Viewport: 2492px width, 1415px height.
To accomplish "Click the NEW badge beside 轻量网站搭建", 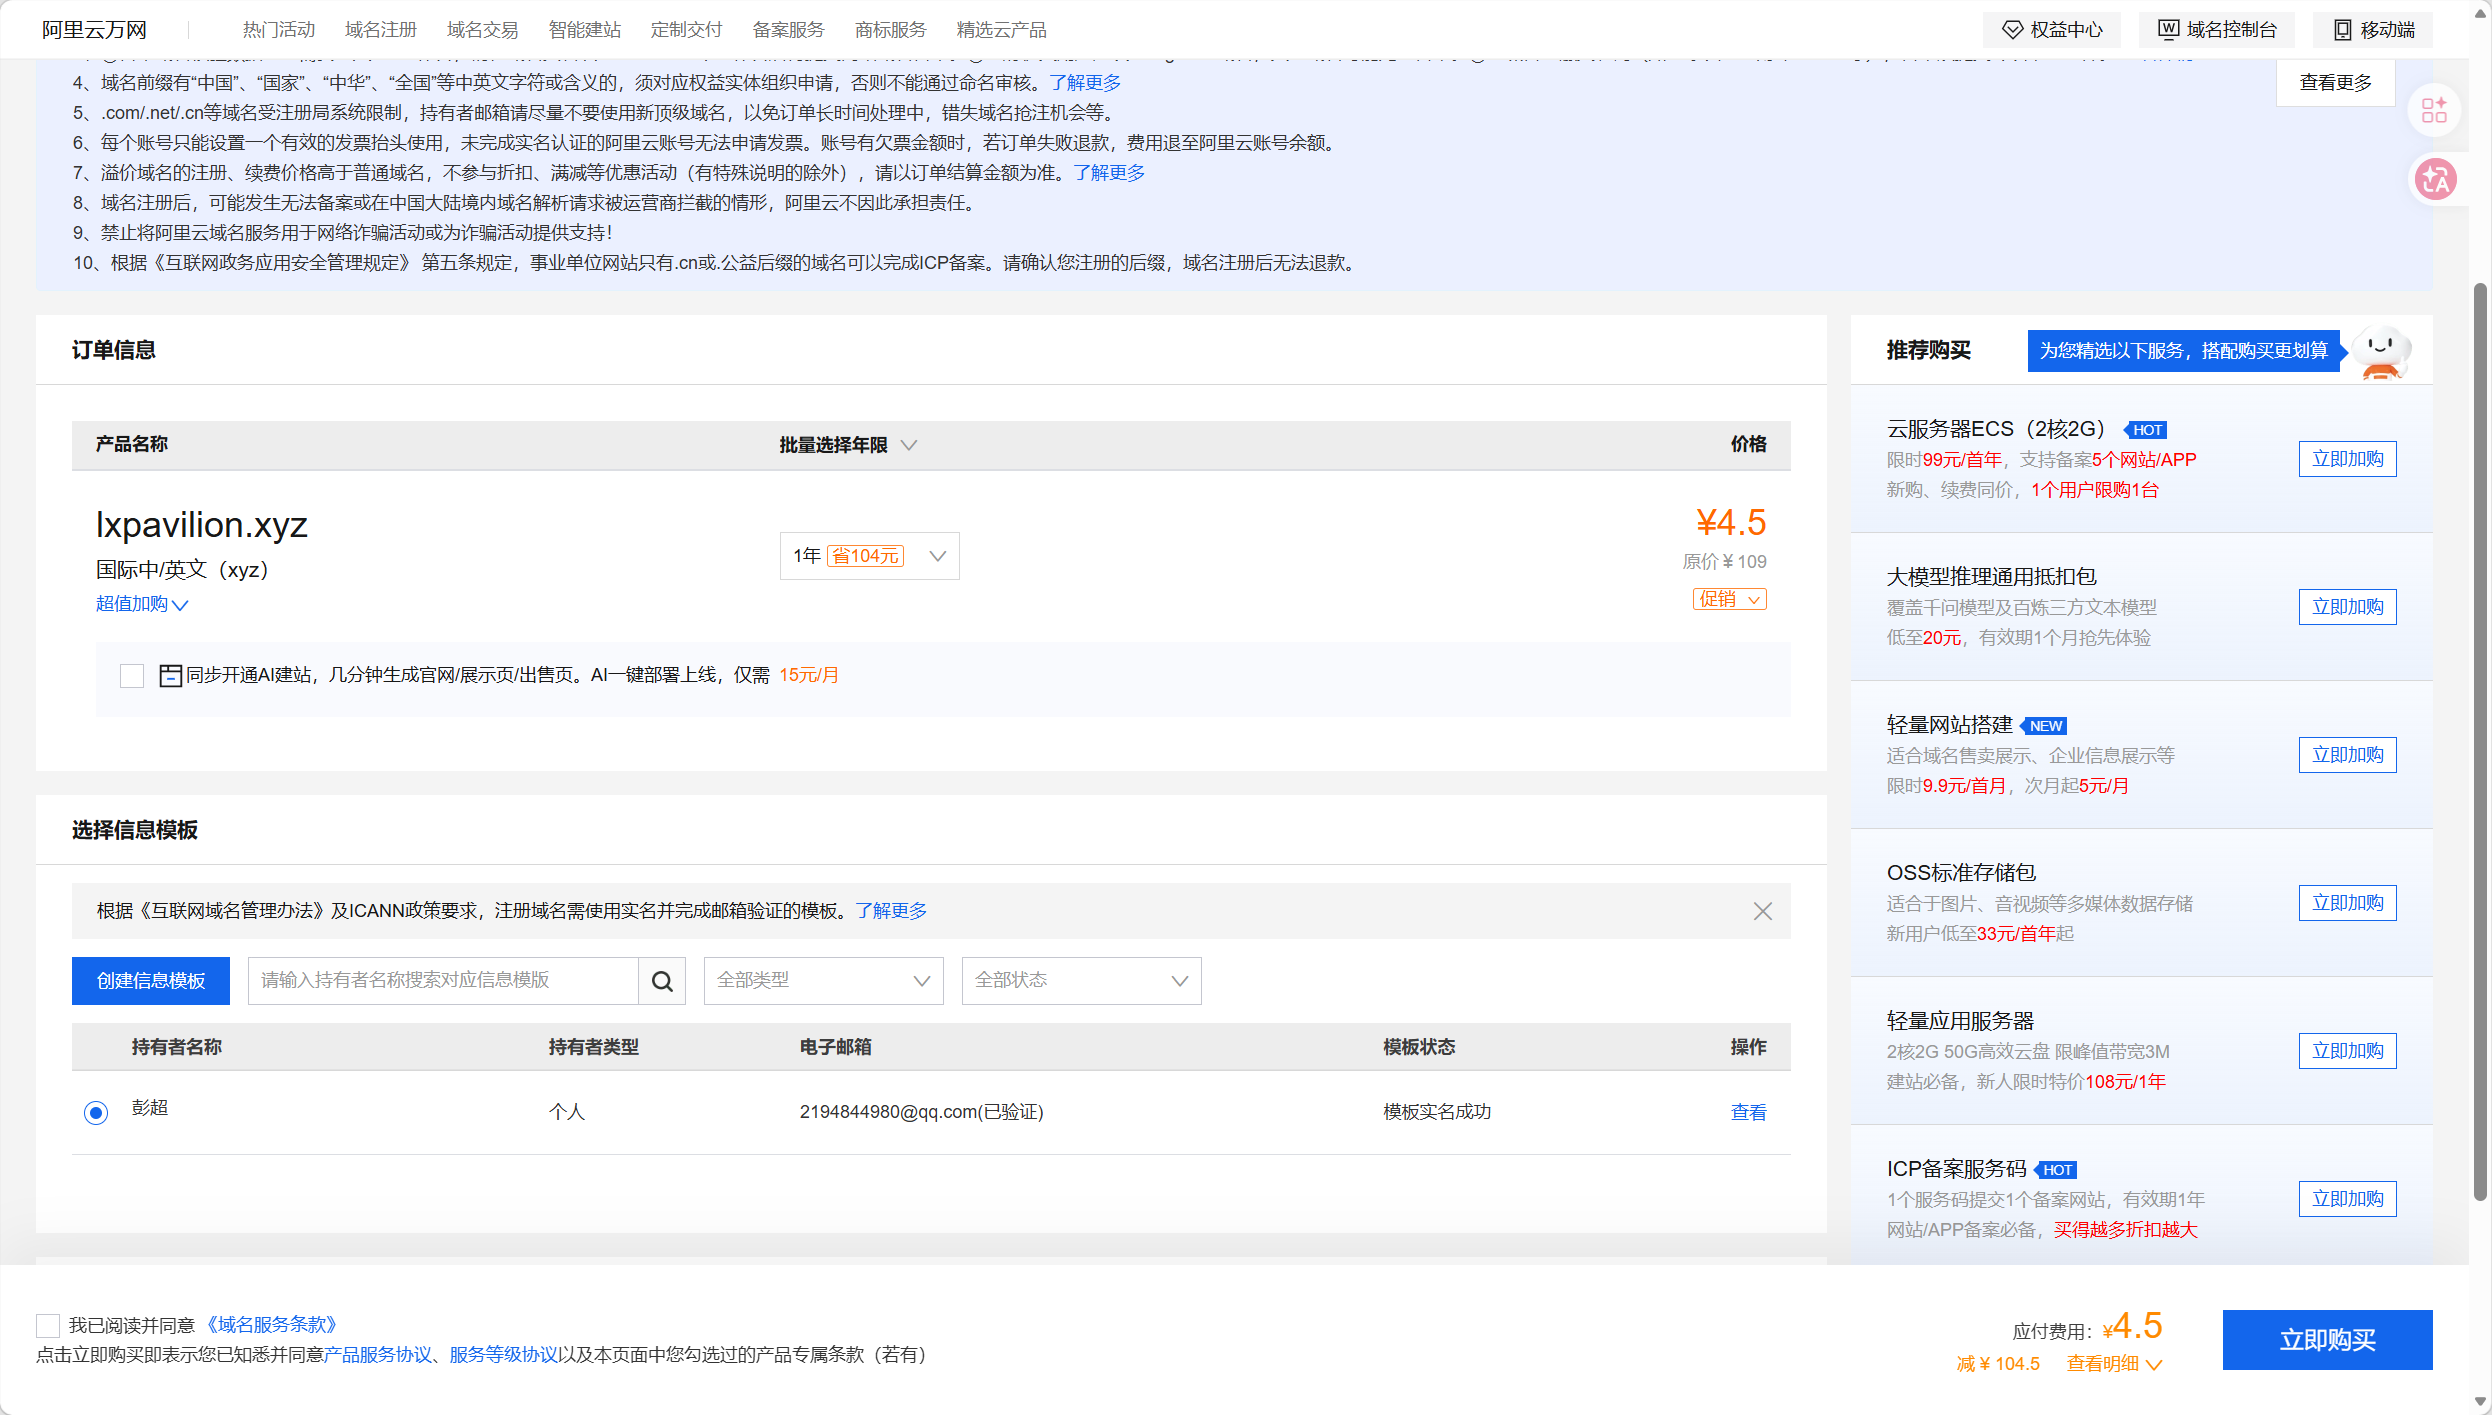I will point(2044,726).
